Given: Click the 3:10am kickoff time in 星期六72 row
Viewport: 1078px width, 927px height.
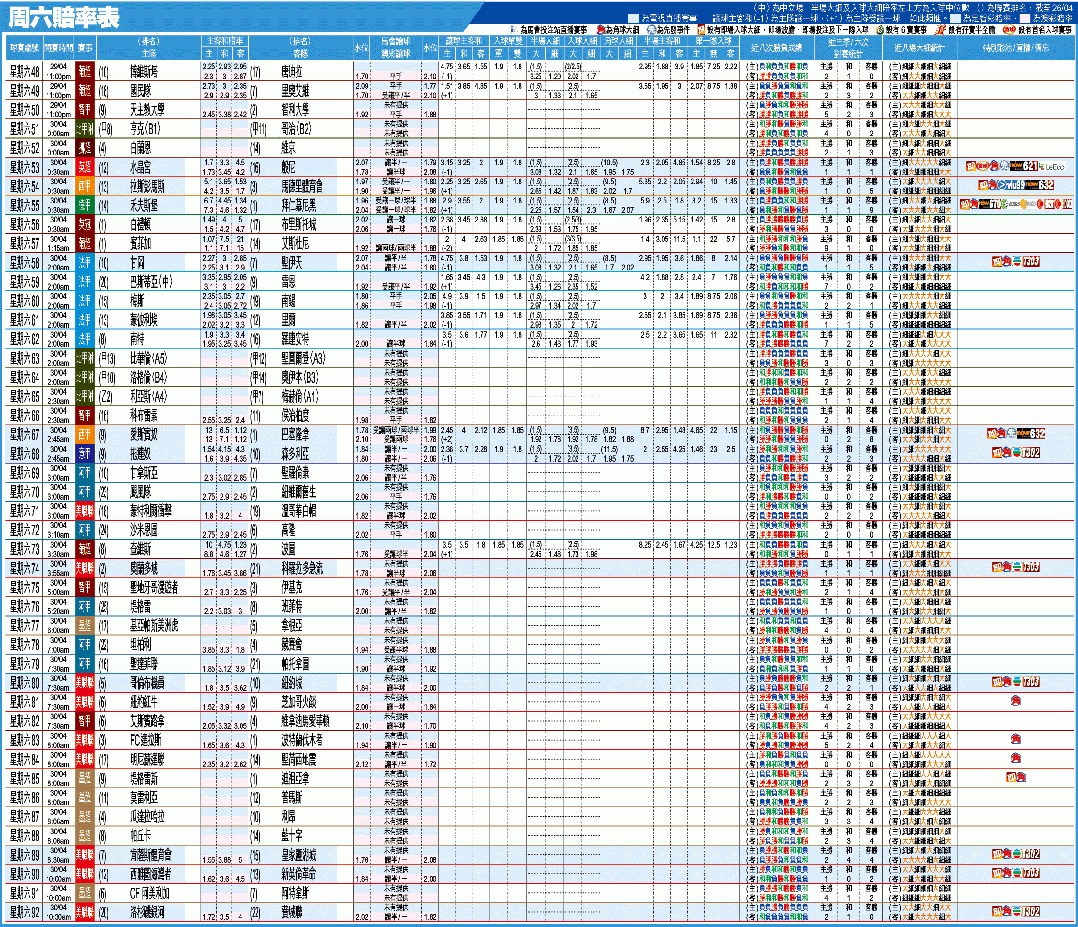Looking at the screenshot, I should (59, 534).
